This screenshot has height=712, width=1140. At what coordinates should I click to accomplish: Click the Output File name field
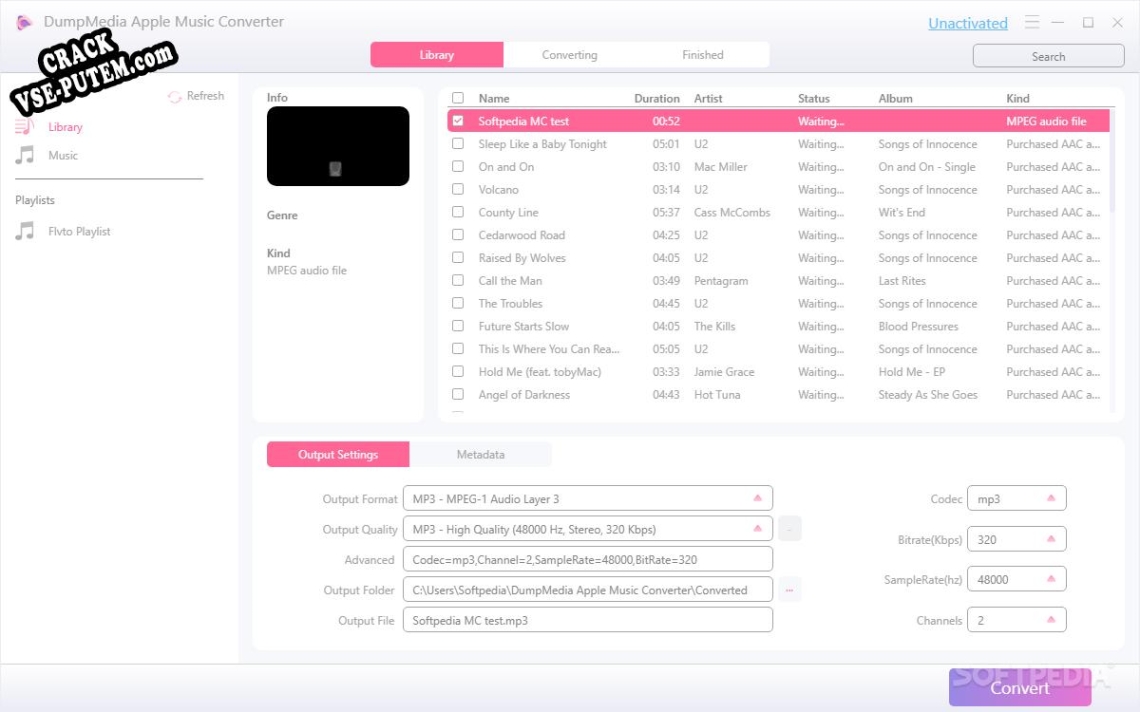coord(587,620)
